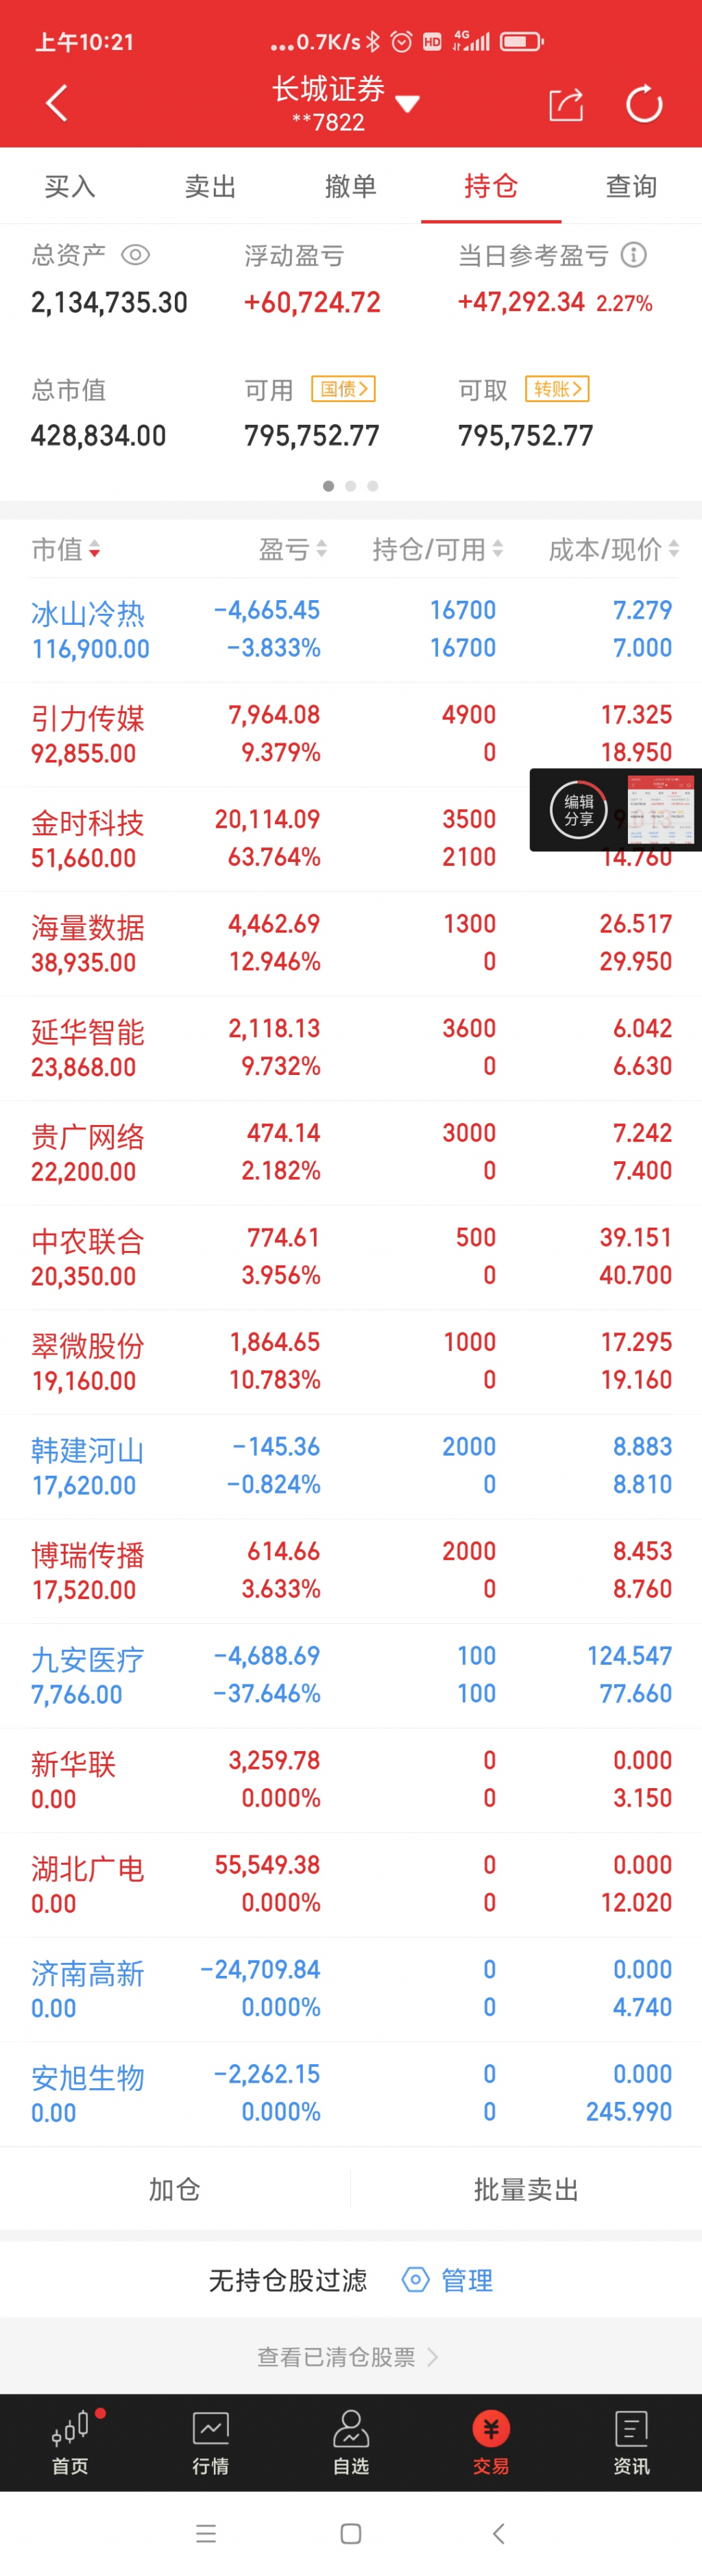Viewport: 702px width, 2576px height.
Task: Sort holdings by 成本/现价 column
Action: tap(613, 549)
